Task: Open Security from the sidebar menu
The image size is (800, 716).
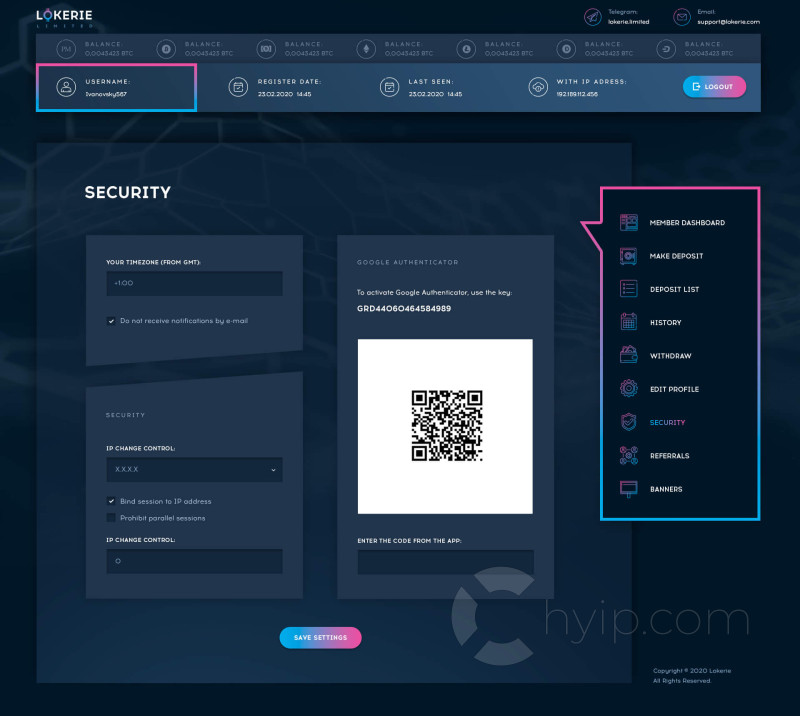Action: (x=667, y=423)
